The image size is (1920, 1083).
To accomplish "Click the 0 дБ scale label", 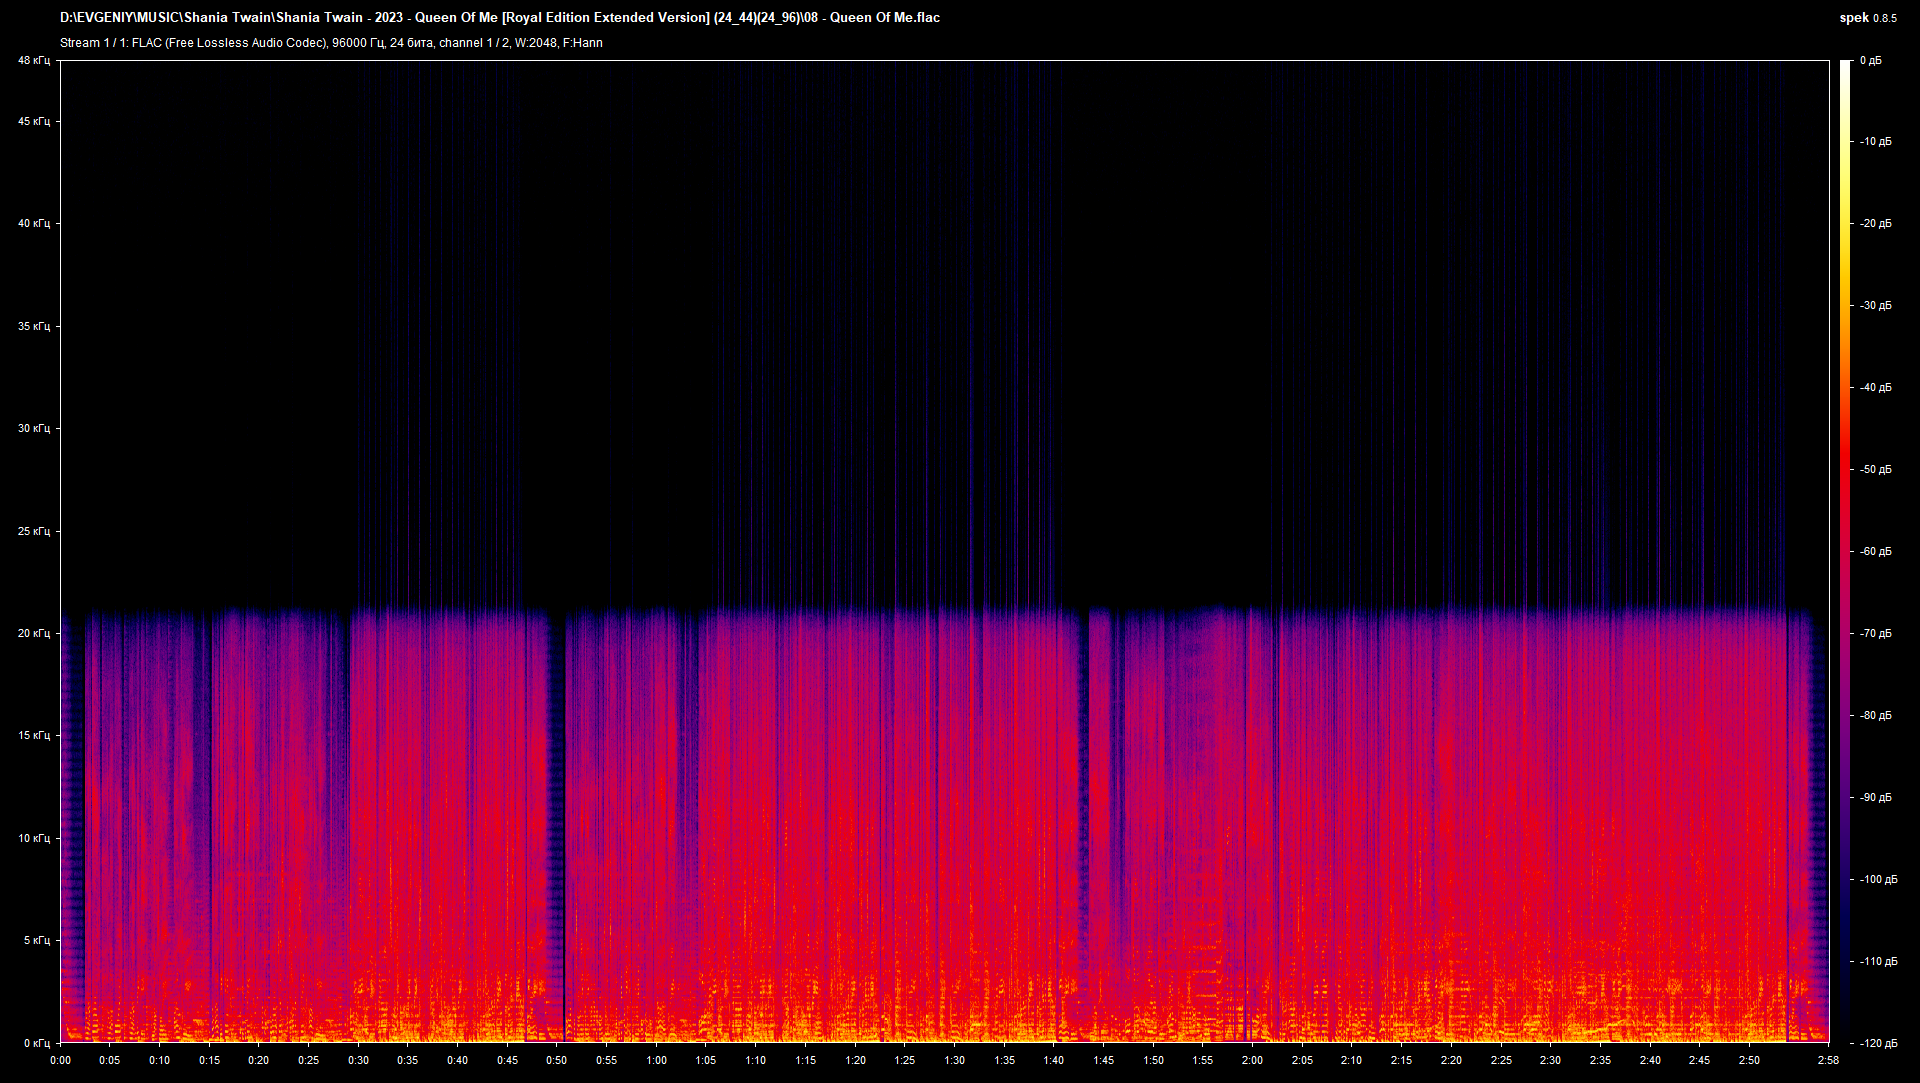I will tap(1870, 61).
